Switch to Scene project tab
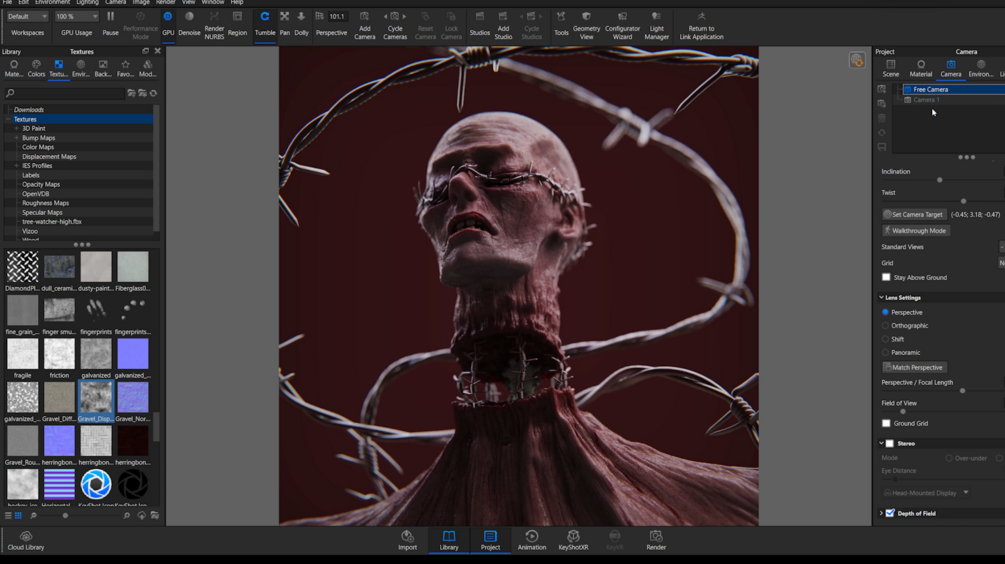The image size is (1005, 564). pyautogui.click(x=890, y=68)
